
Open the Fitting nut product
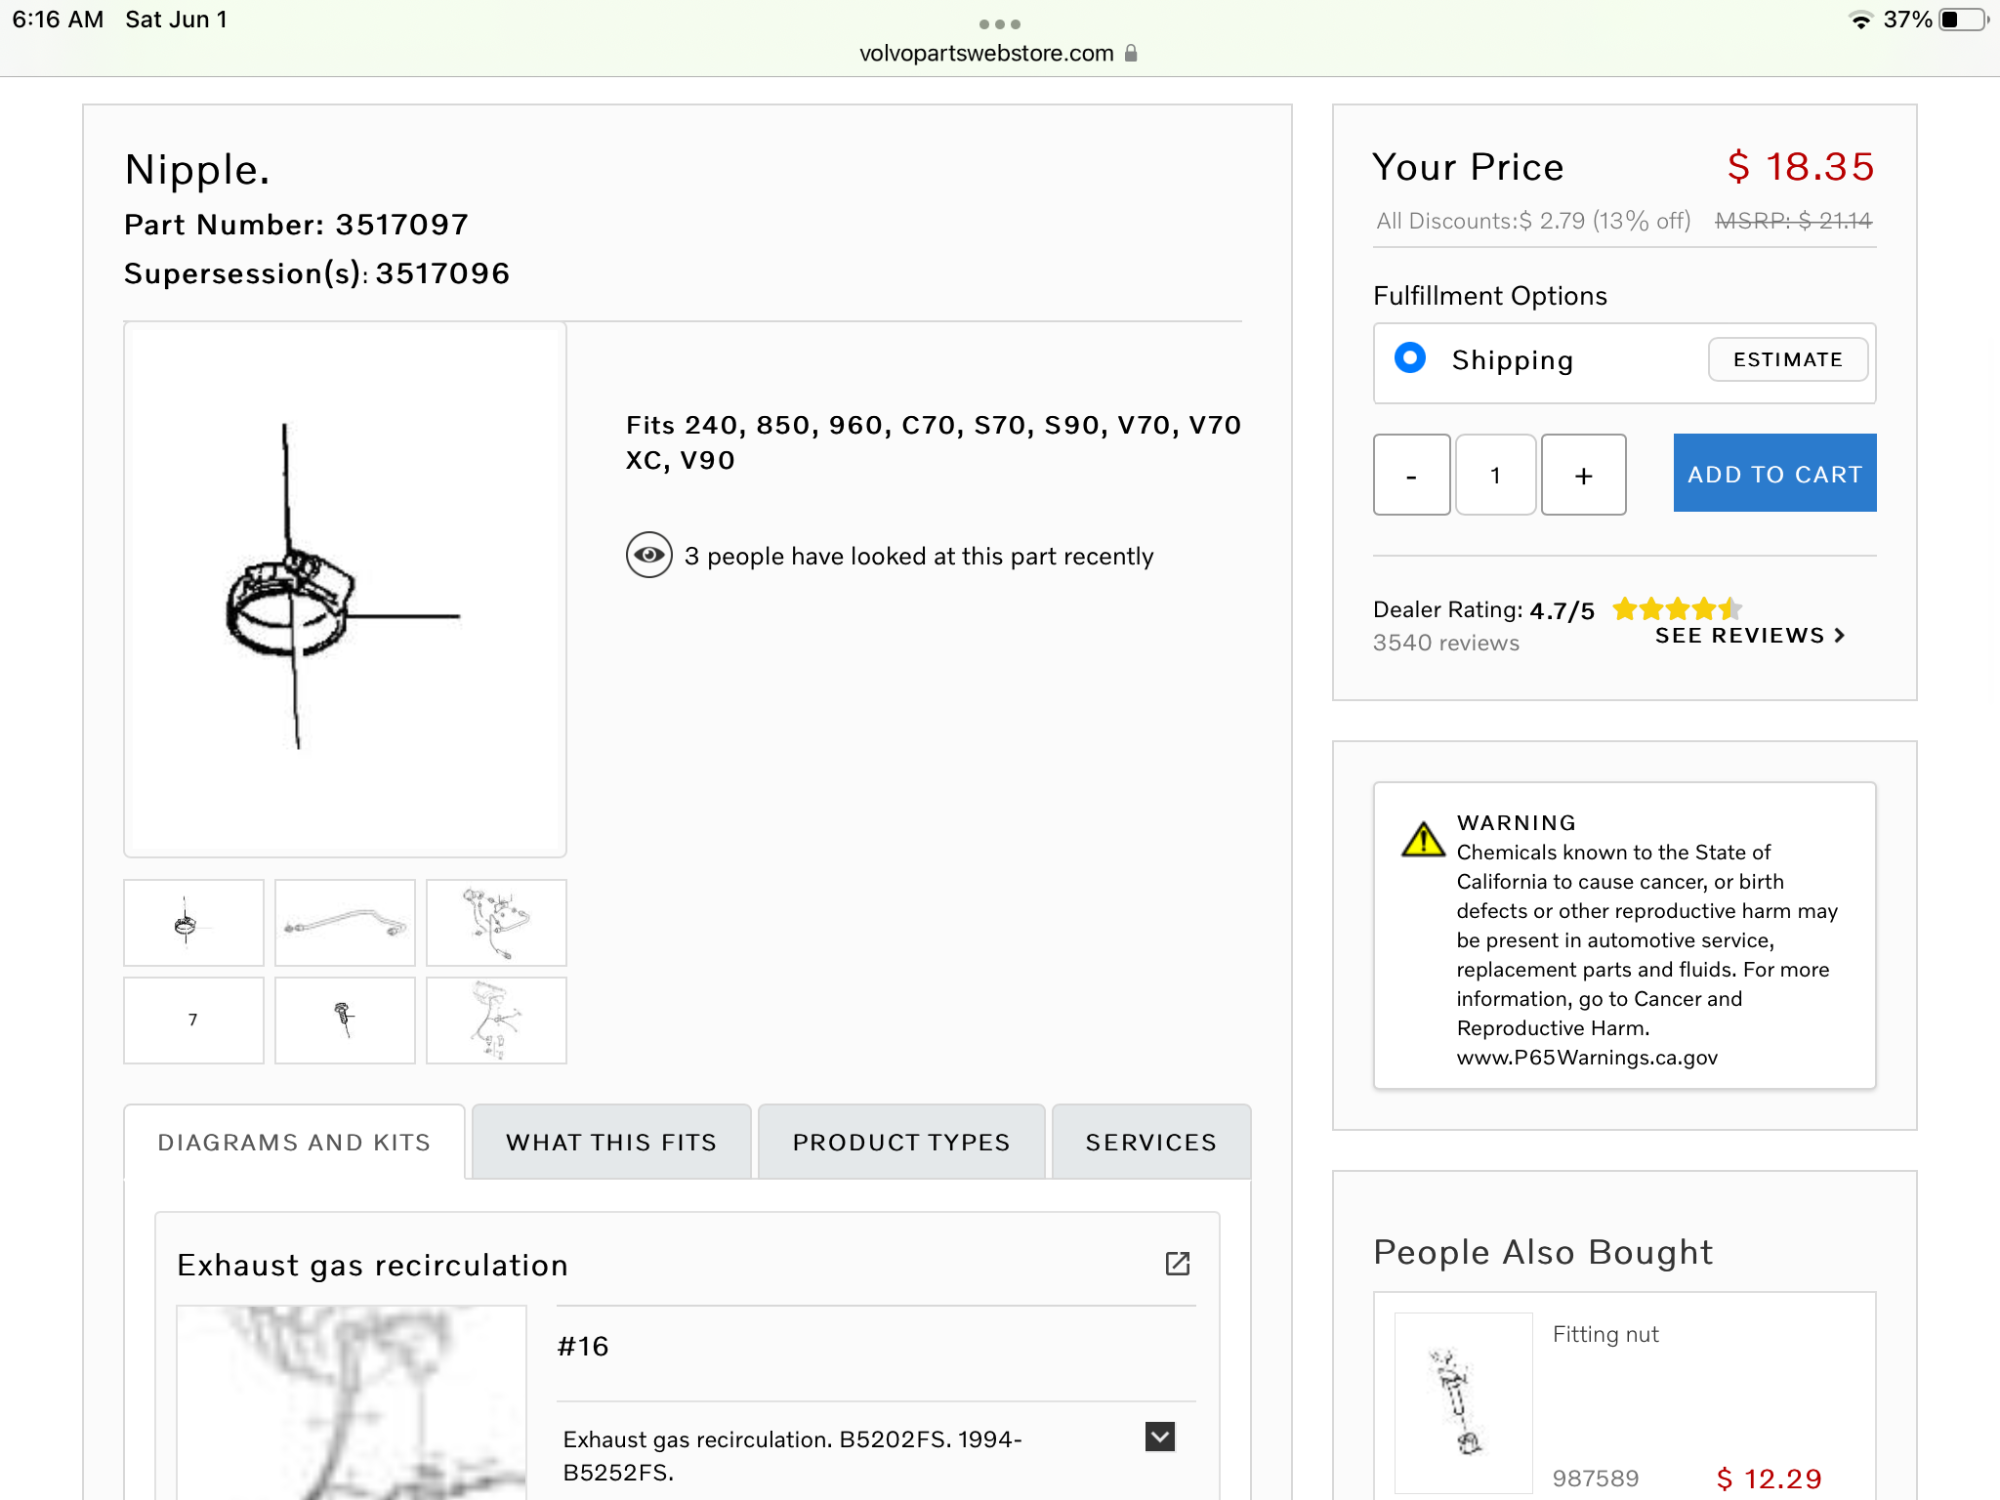click(x=1605, y=1334)
